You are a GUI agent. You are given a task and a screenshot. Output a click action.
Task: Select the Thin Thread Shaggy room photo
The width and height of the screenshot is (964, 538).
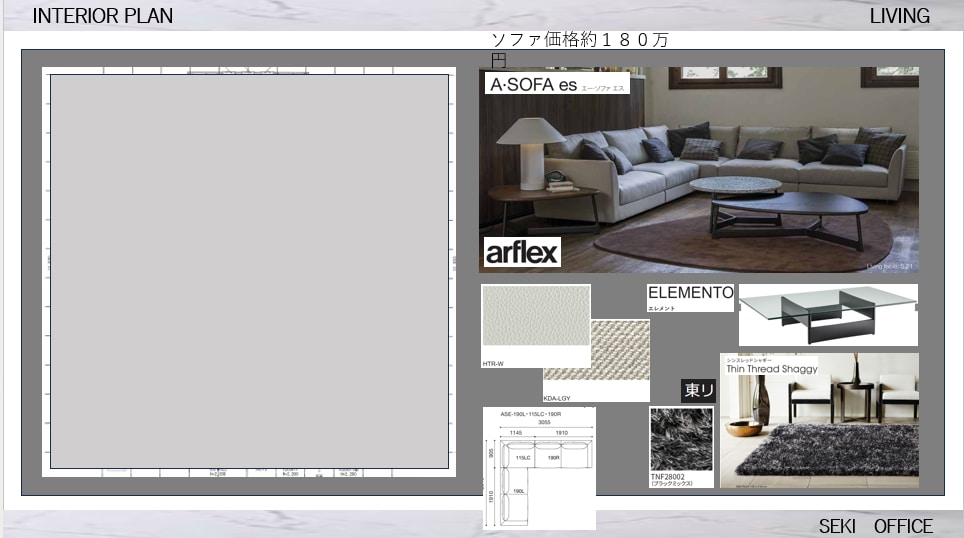(x=820, y=421)
